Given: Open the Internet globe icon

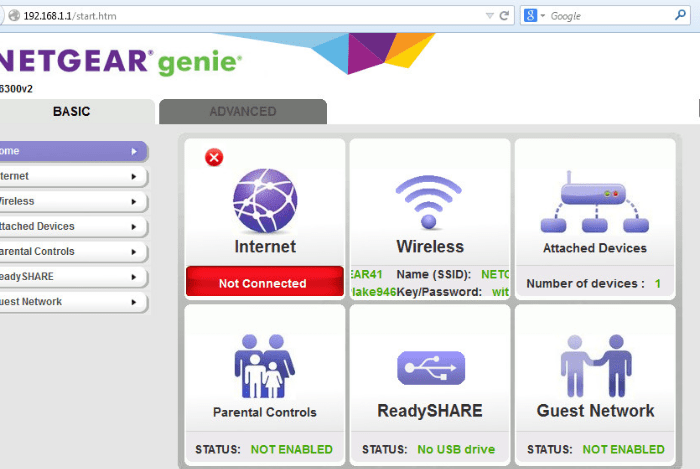Looking at the screenshot, I should point(265,200).
